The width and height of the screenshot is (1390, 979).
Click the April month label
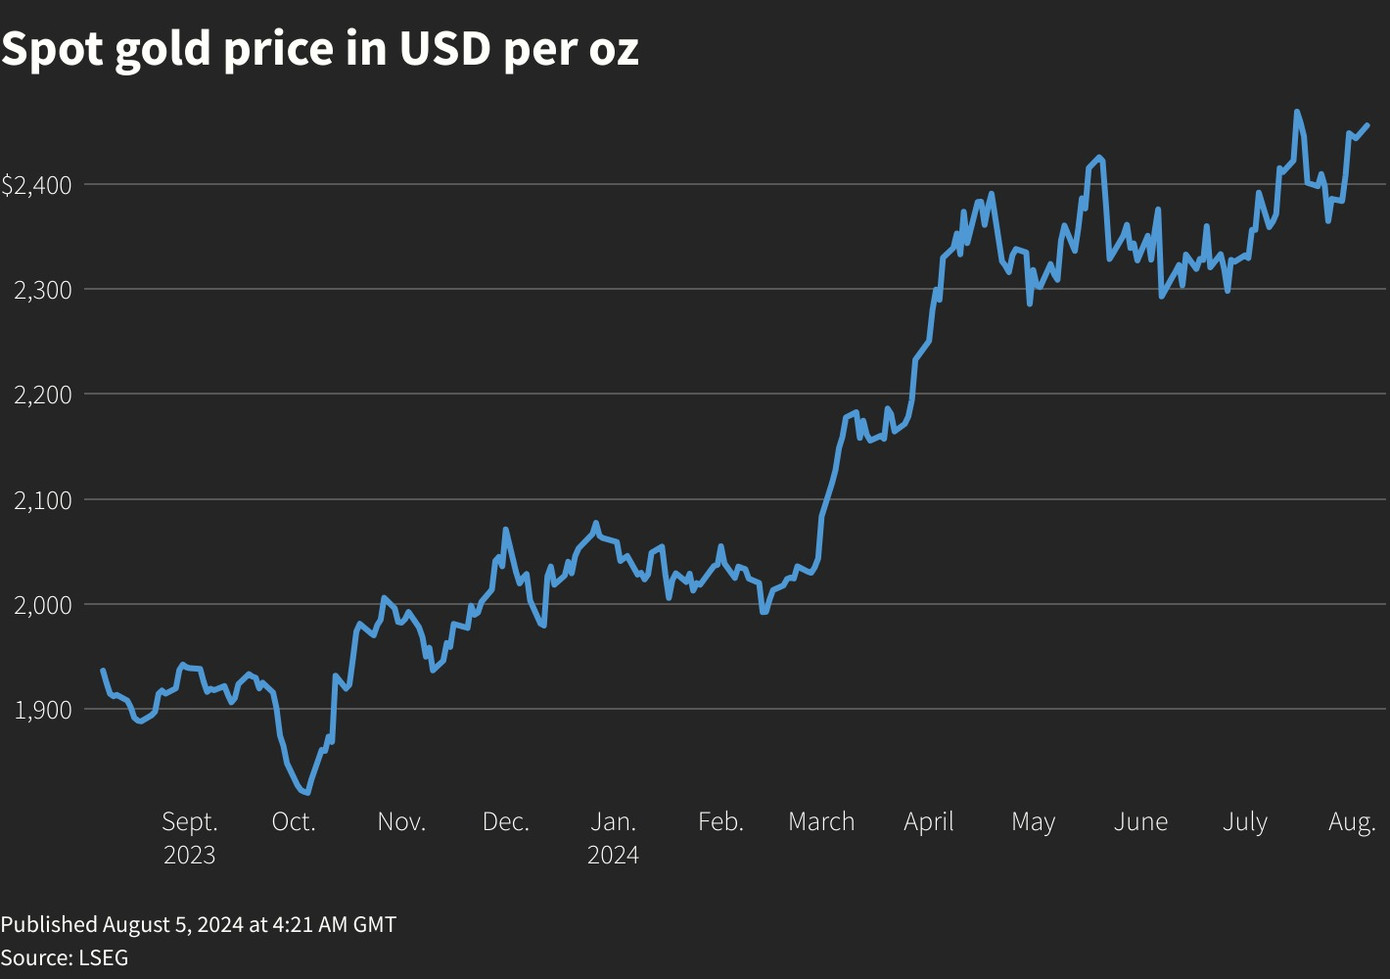tap(928, 822)
